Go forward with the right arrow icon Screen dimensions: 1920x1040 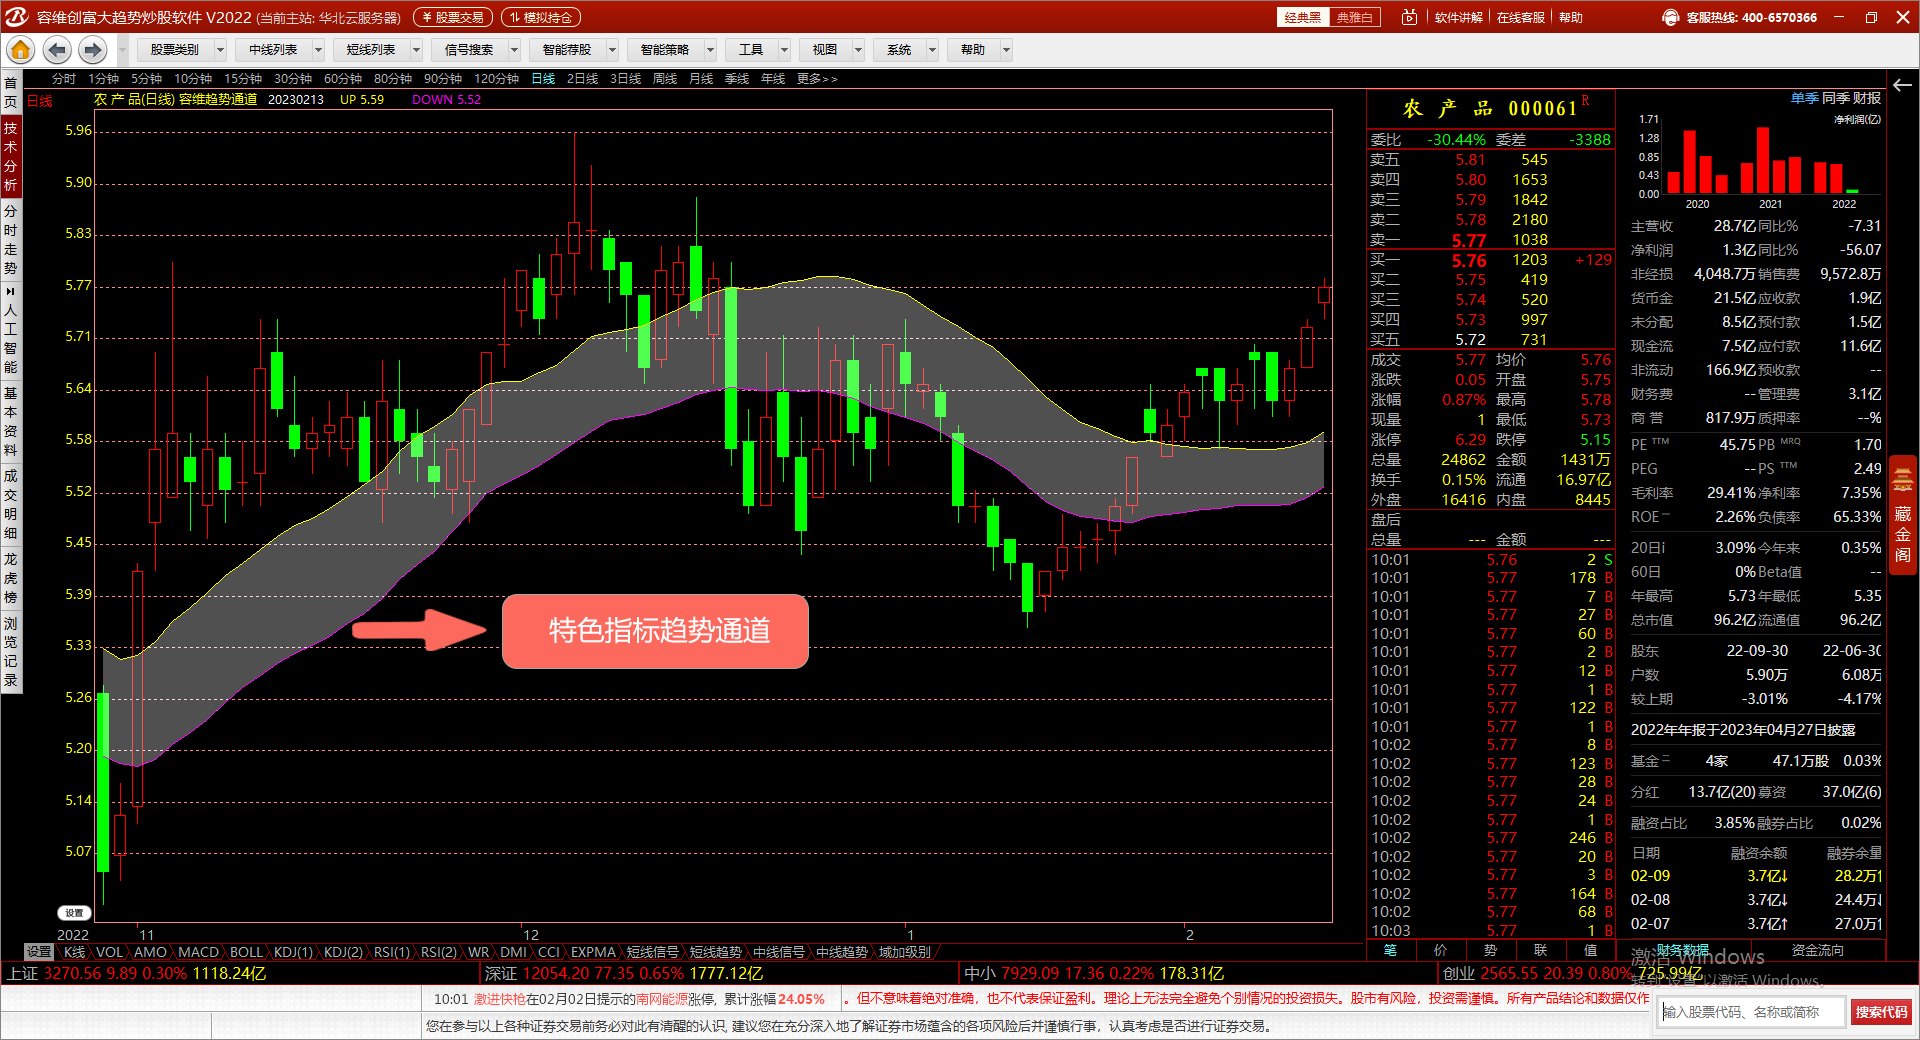pyautogui.click(x=93, y=50)
